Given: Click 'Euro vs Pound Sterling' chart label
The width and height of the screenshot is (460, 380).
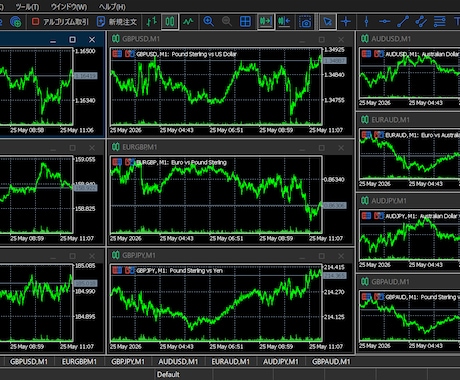Looking at the screenshot, I should click(199, 162).
